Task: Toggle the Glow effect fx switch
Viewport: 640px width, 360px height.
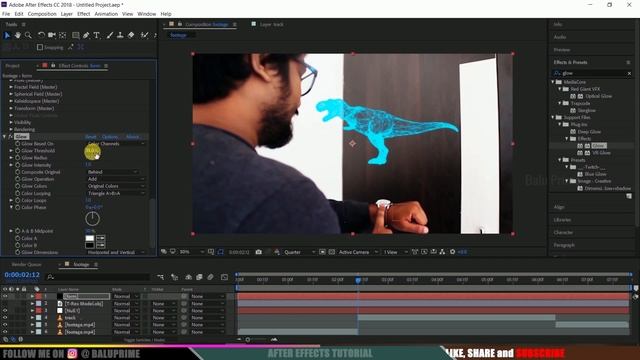Action: (x=11, y=137)
